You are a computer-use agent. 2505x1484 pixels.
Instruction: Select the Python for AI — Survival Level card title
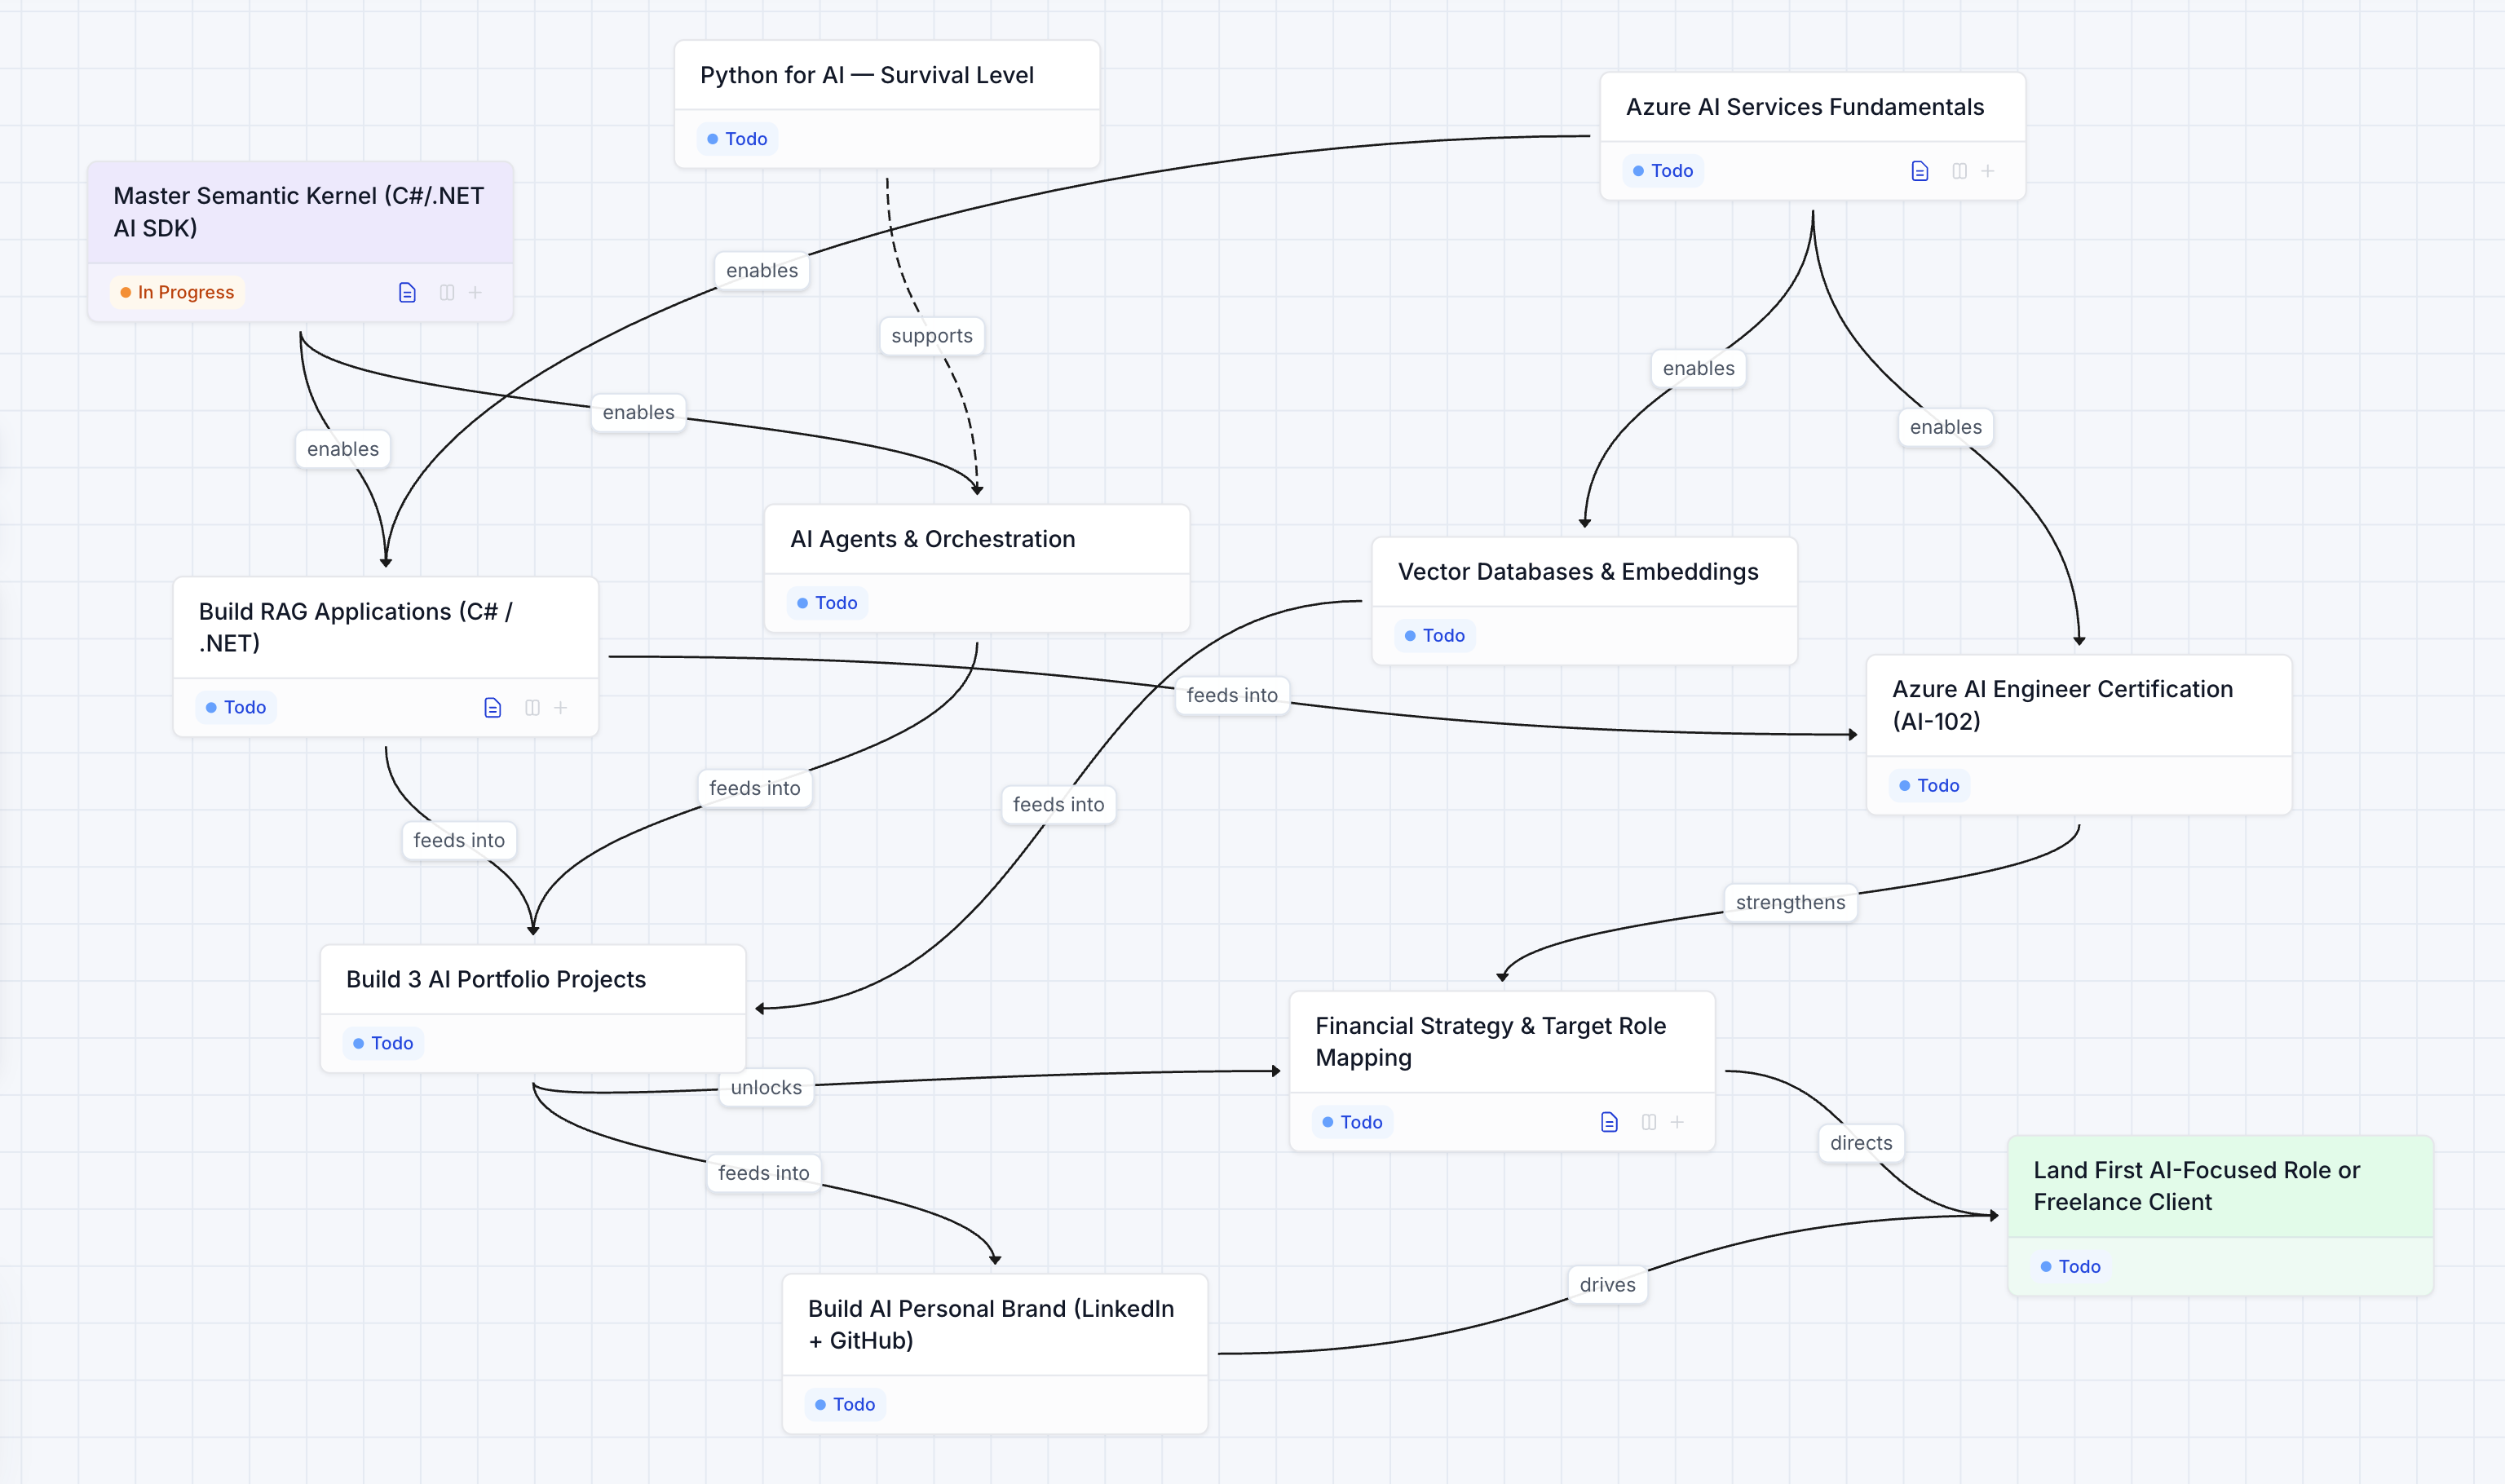[x=867, y=75]
